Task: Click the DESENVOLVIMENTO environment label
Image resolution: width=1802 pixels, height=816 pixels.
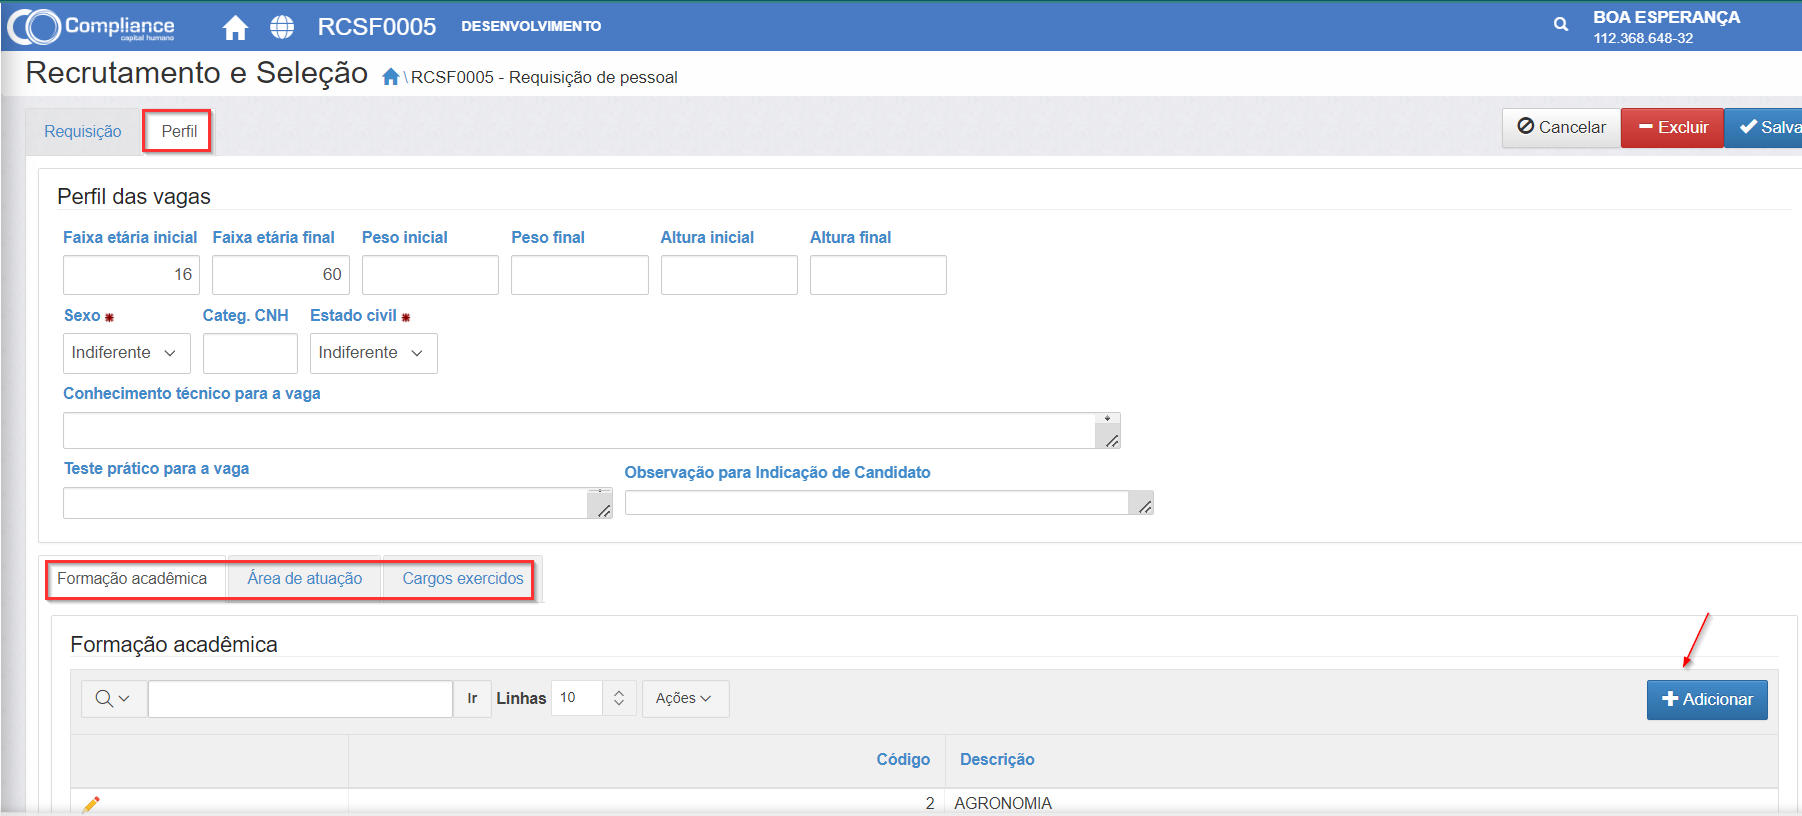Action: (531, 26)
